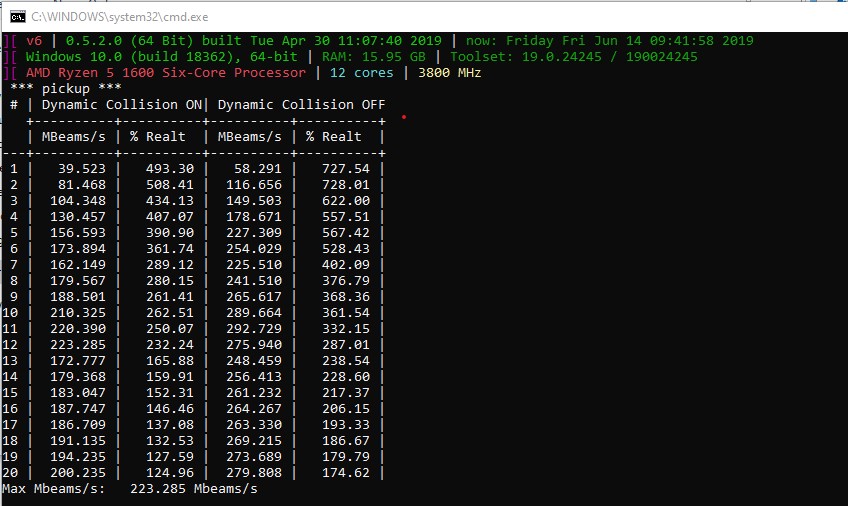Click the '12 cores' text

[362, 73]
